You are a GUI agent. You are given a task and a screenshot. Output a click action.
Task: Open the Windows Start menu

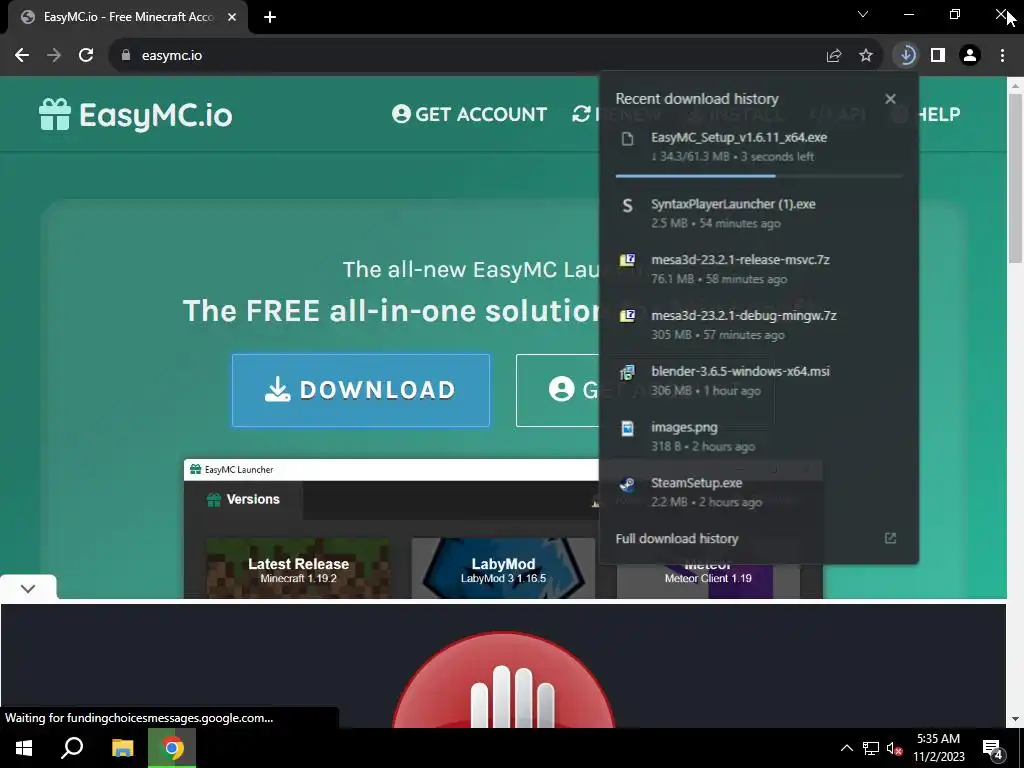point(24,748)
